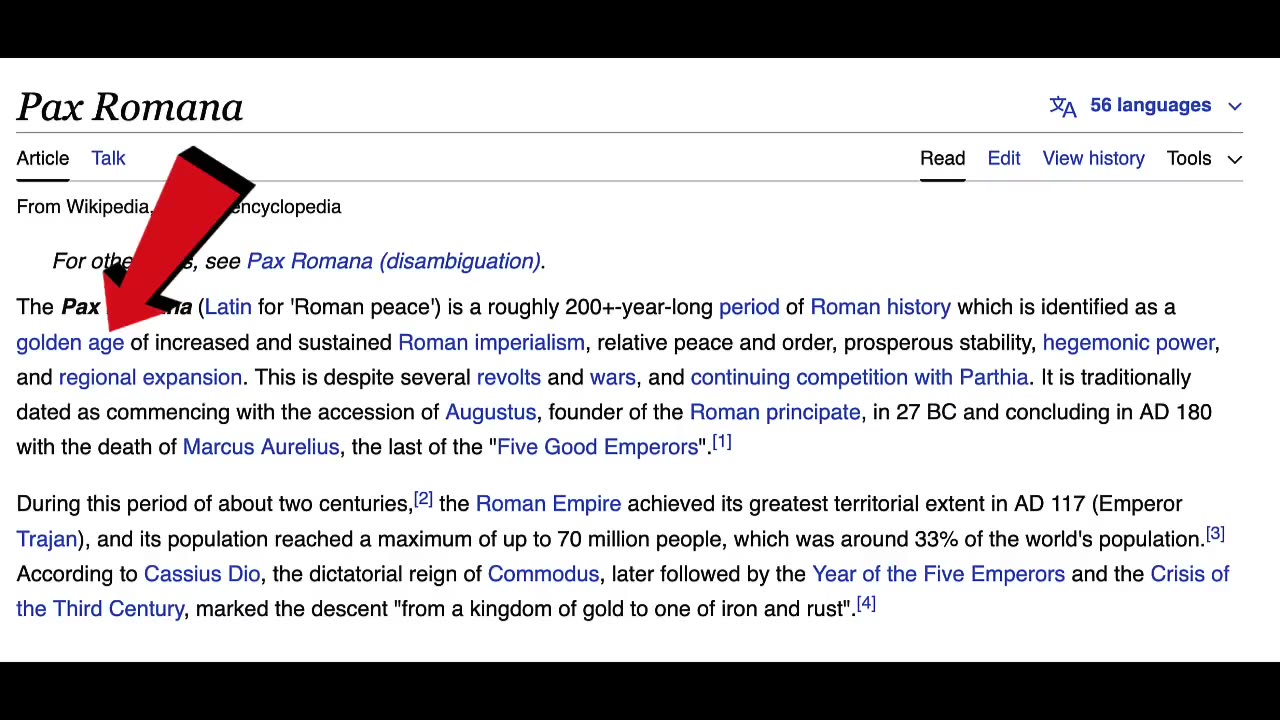Open the Roman Empire link

(548, 504)
